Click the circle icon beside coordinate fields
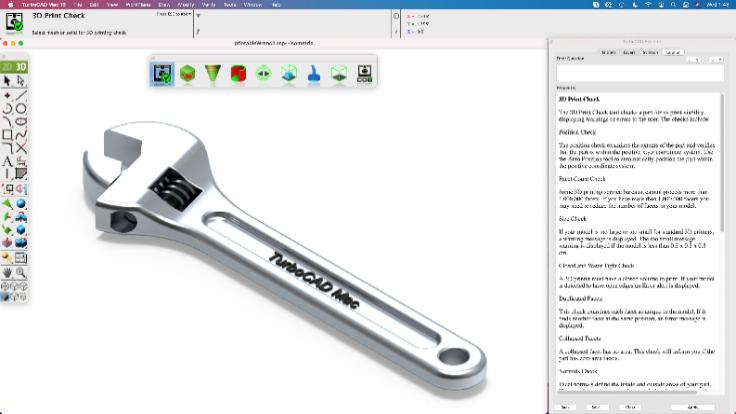This screenshot has width=736, height=414. coord(396,16)
